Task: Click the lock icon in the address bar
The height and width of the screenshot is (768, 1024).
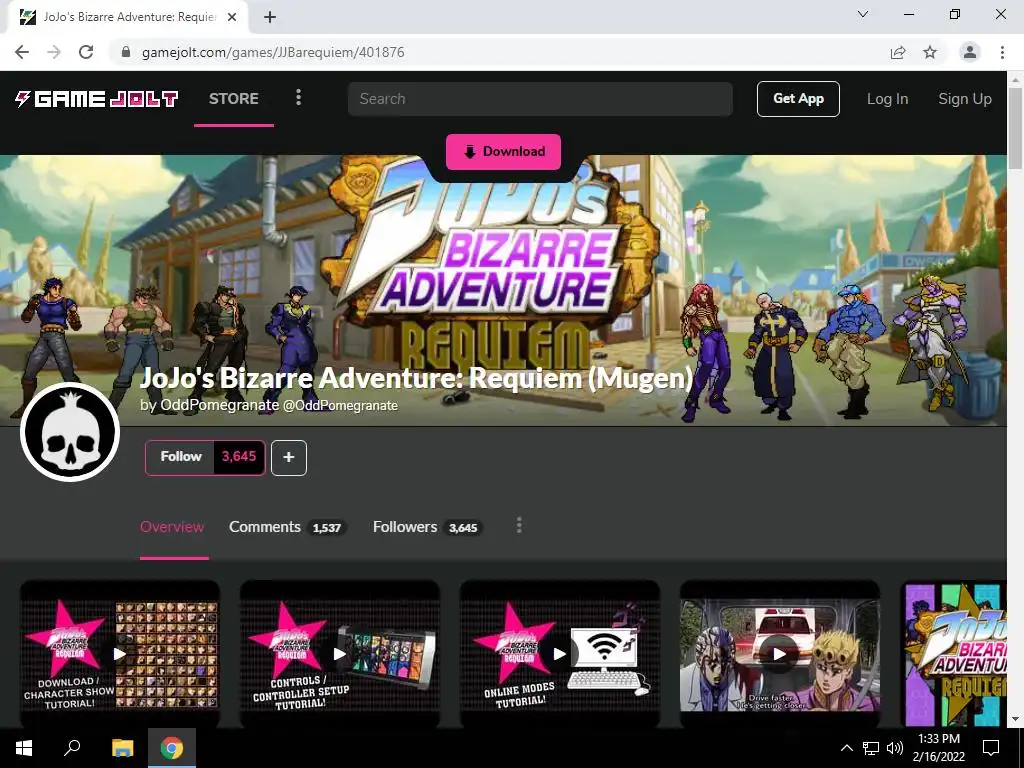Action: [x=127, y=52]
